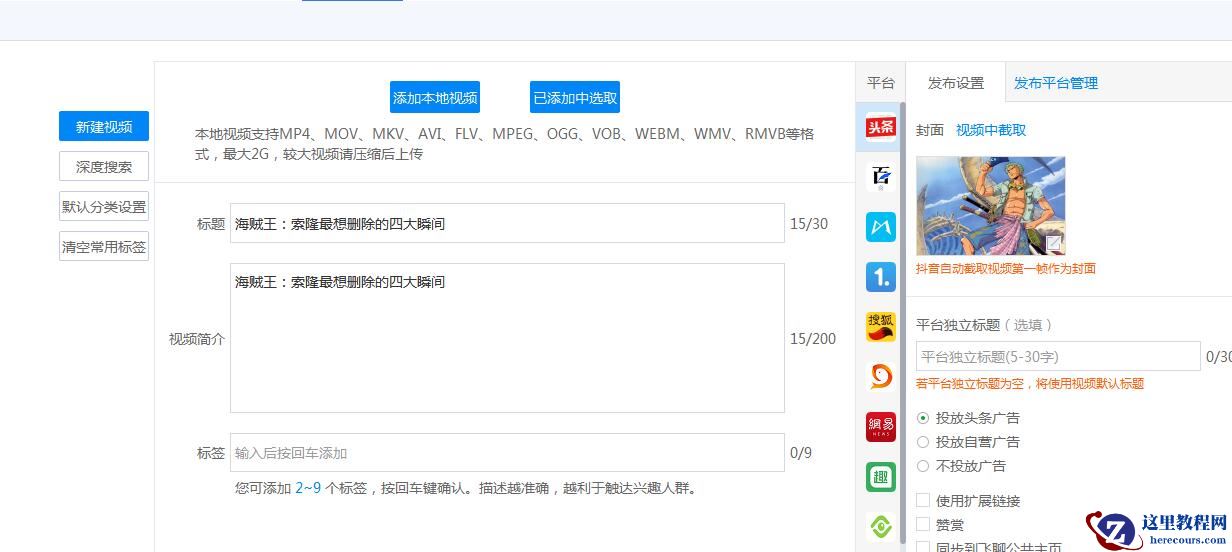Switch to the 发布平台管理 tab
The width and height of the screenshot is (1232, 552).
tap(1055, 83)
